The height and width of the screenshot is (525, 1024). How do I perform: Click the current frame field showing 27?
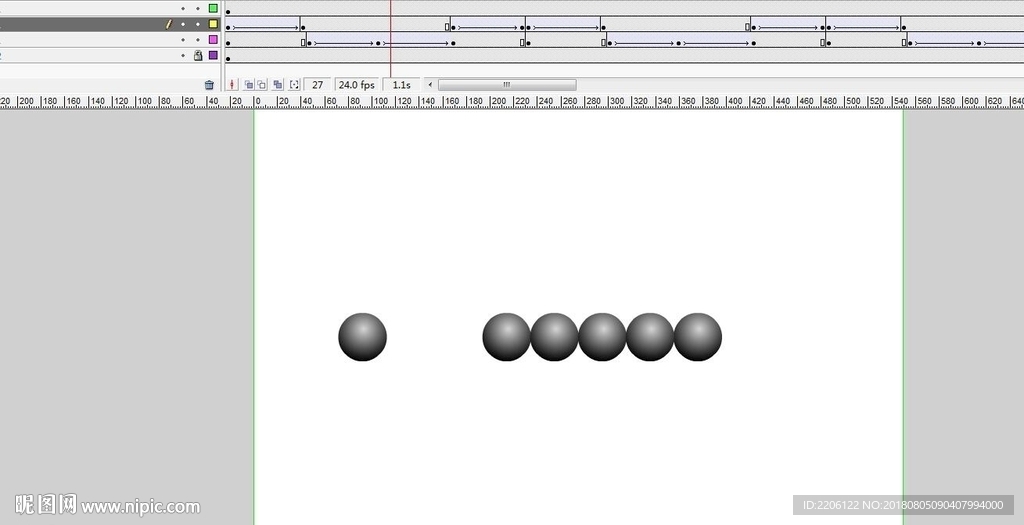coord(318,86)
